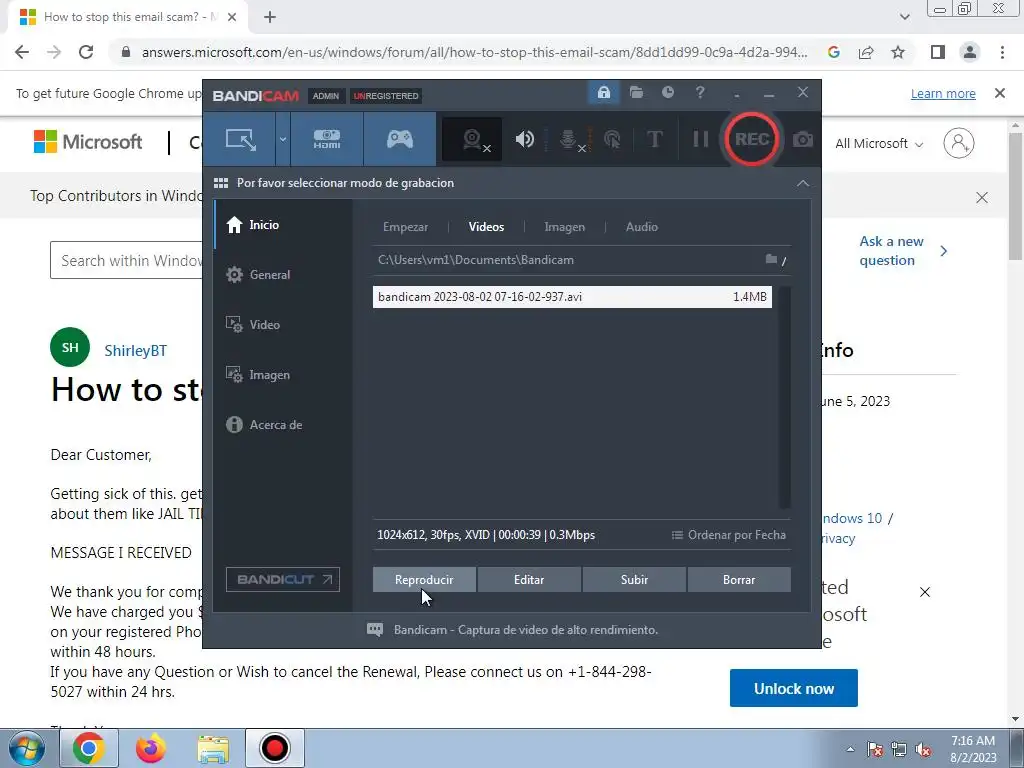Click the Bandicam message bubble icon

tap(375, 630)
